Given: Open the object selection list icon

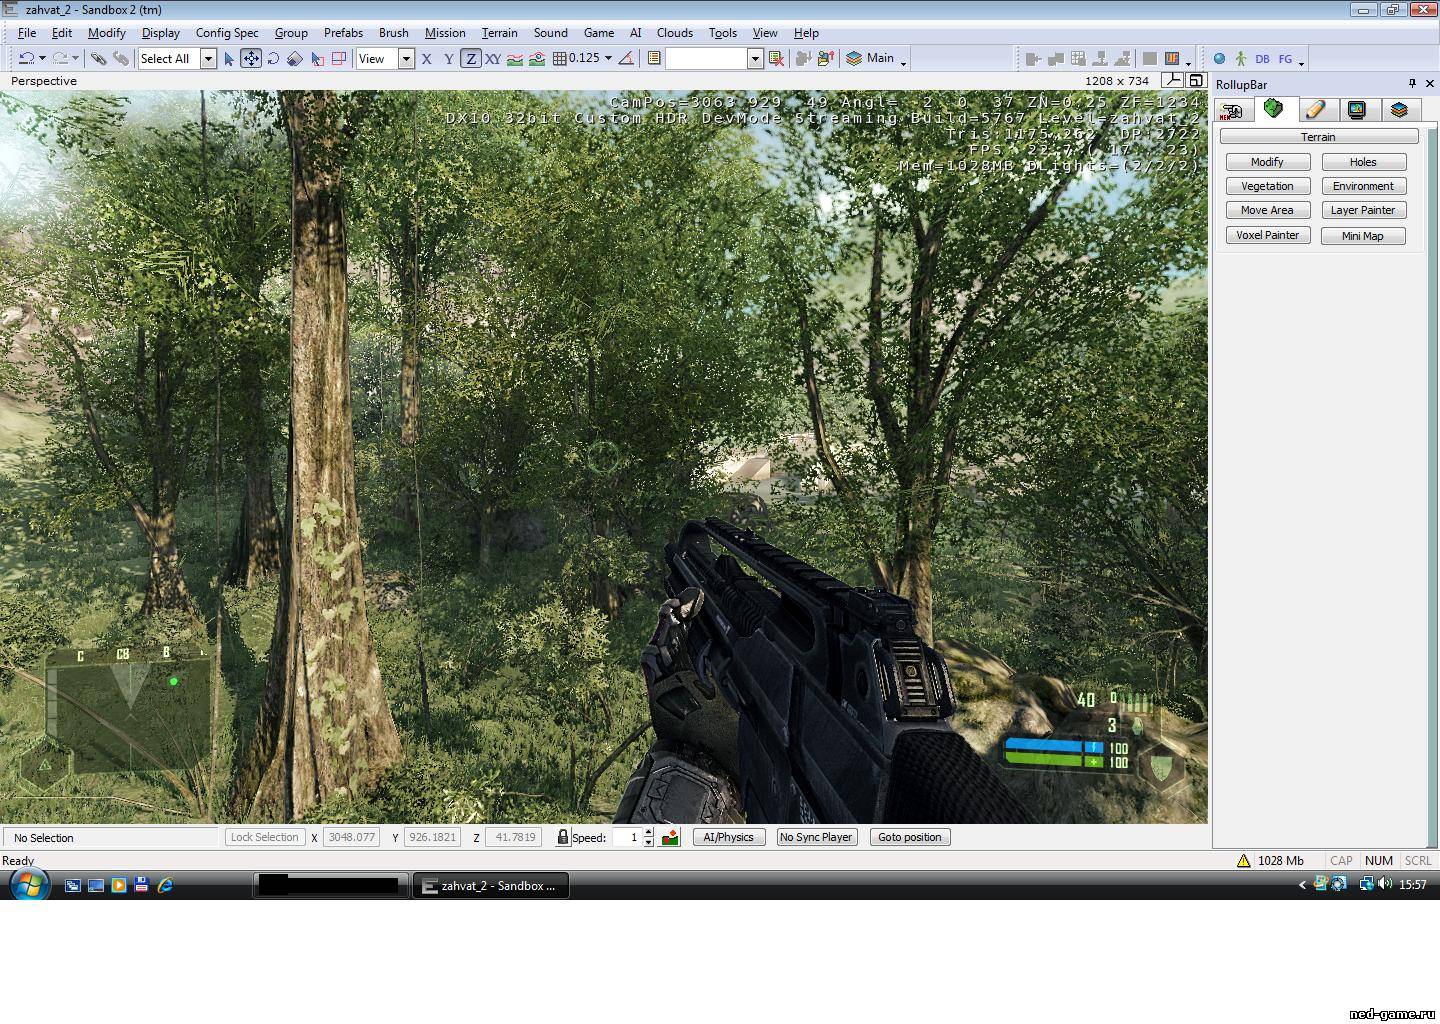Looking at the screenshot, I should click(x=654, y=59).
